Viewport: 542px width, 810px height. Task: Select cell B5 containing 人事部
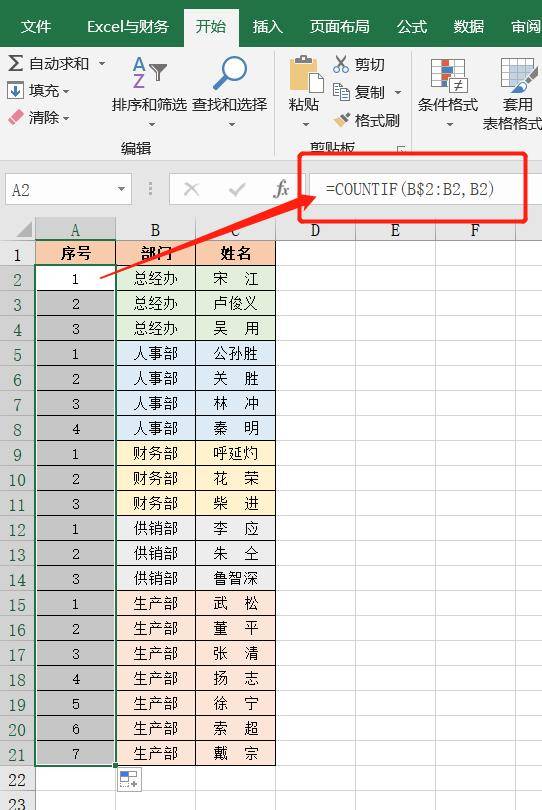(x=156, y=354)
